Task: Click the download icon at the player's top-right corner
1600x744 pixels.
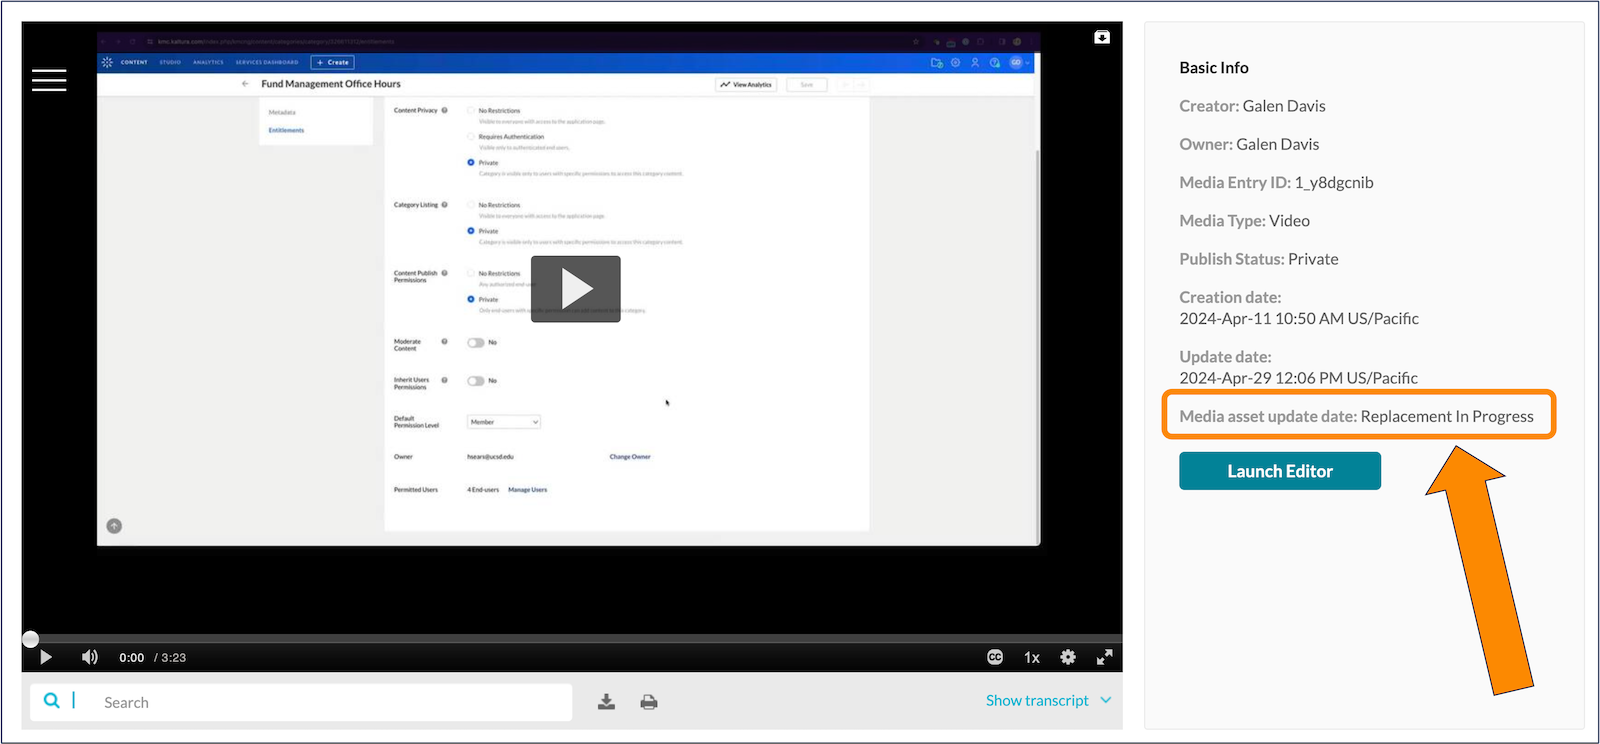Action: coord(1102,37)
